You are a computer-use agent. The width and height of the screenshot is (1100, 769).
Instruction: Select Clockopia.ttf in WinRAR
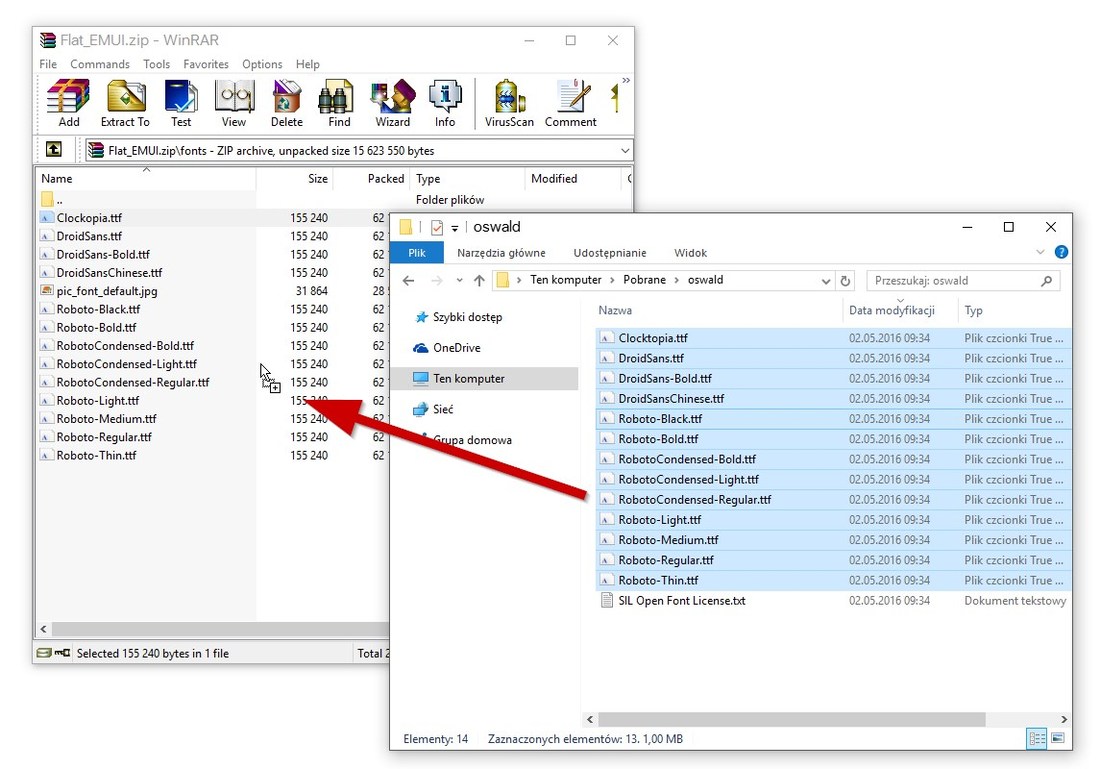(x=89, y=218)
